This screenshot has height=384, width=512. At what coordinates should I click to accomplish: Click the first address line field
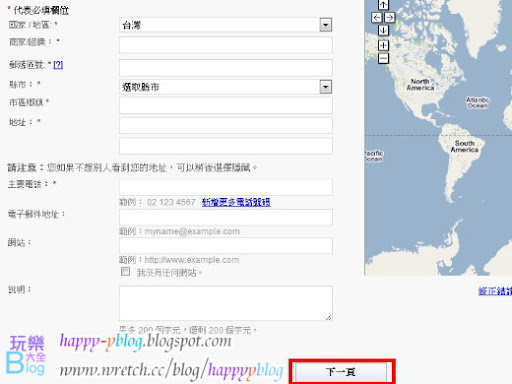point(226,125)
